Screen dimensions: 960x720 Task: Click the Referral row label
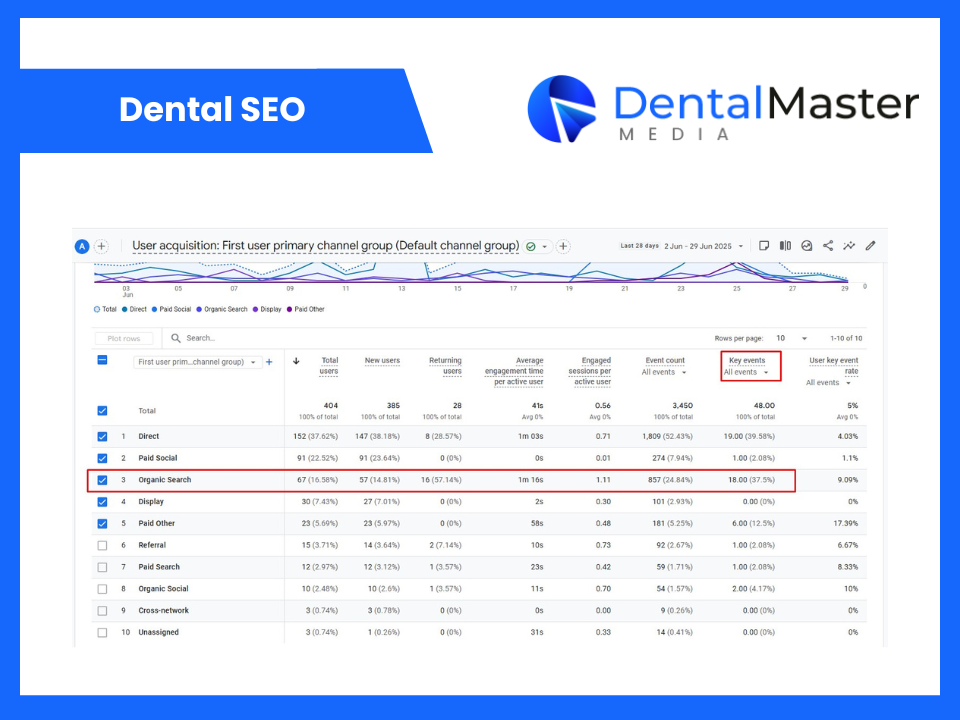click(152, 545)
